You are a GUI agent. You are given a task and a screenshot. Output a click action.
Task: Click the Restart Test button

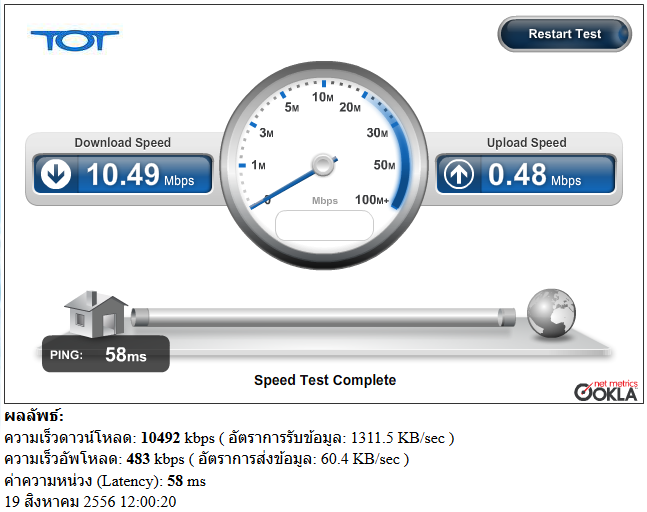(x=564, y=34)
